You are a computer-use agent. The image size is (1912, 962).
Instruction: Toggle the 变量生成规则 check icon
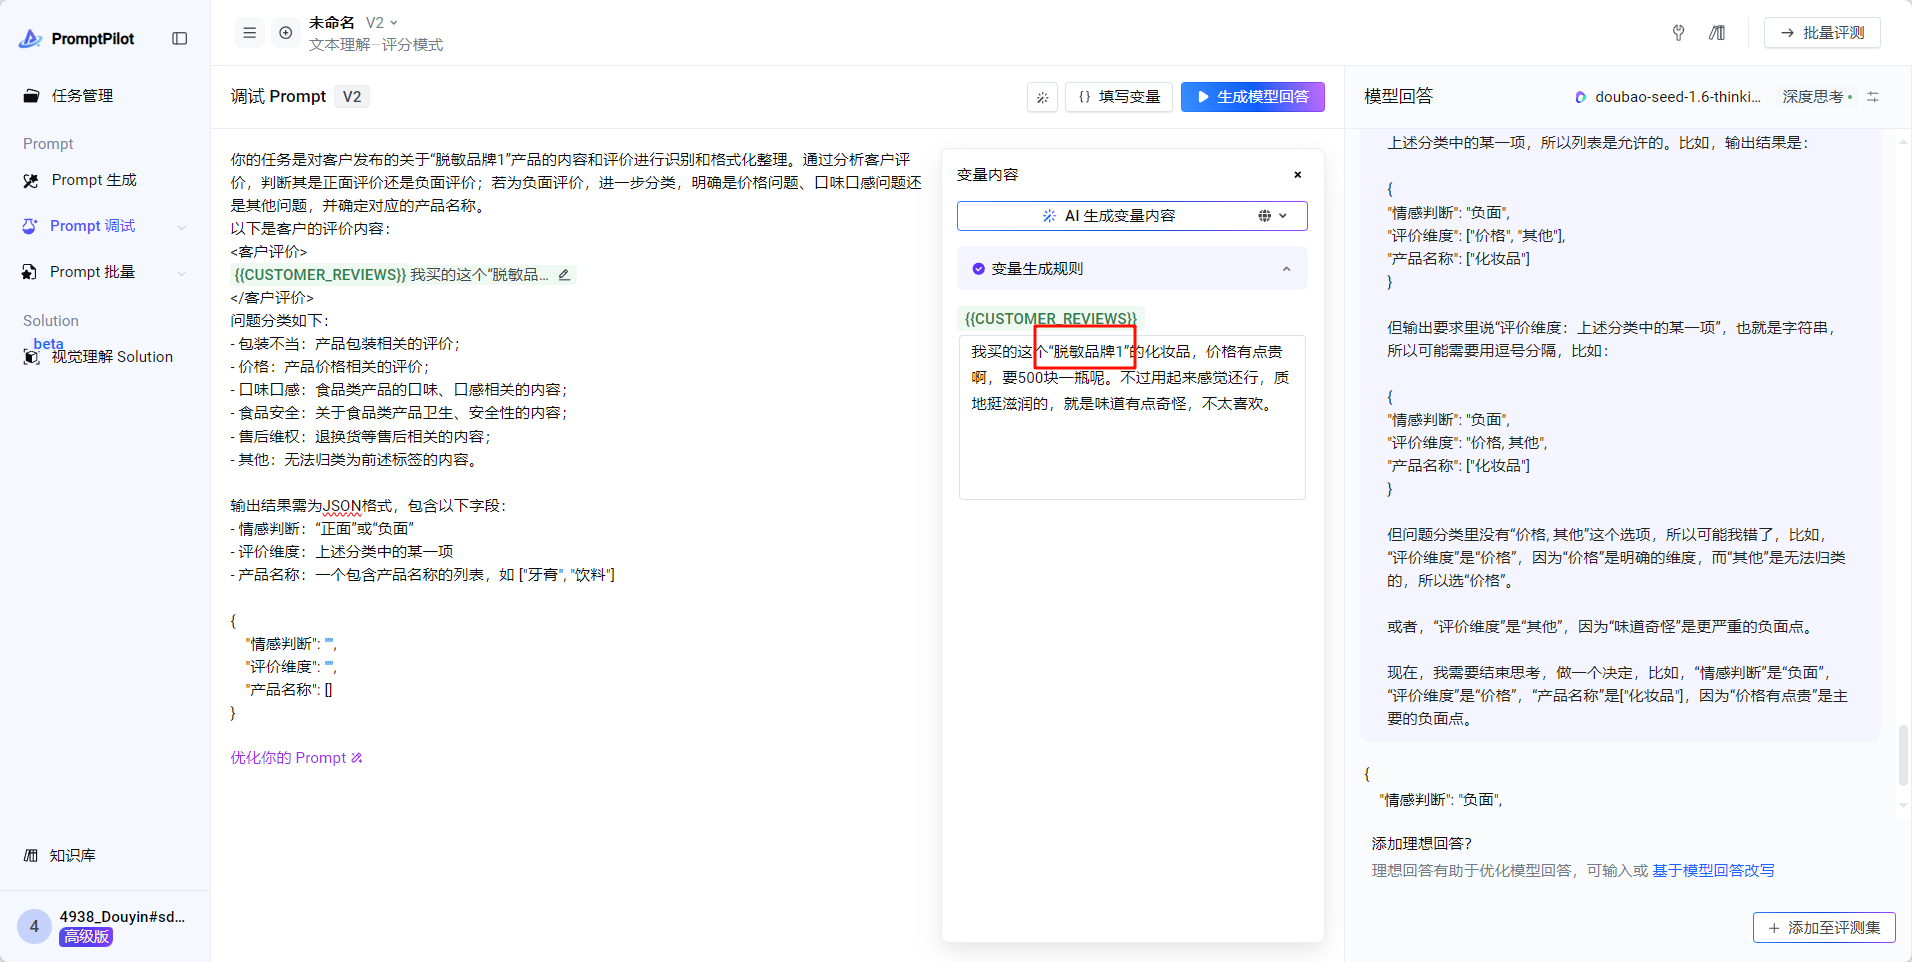pos(978,269)
